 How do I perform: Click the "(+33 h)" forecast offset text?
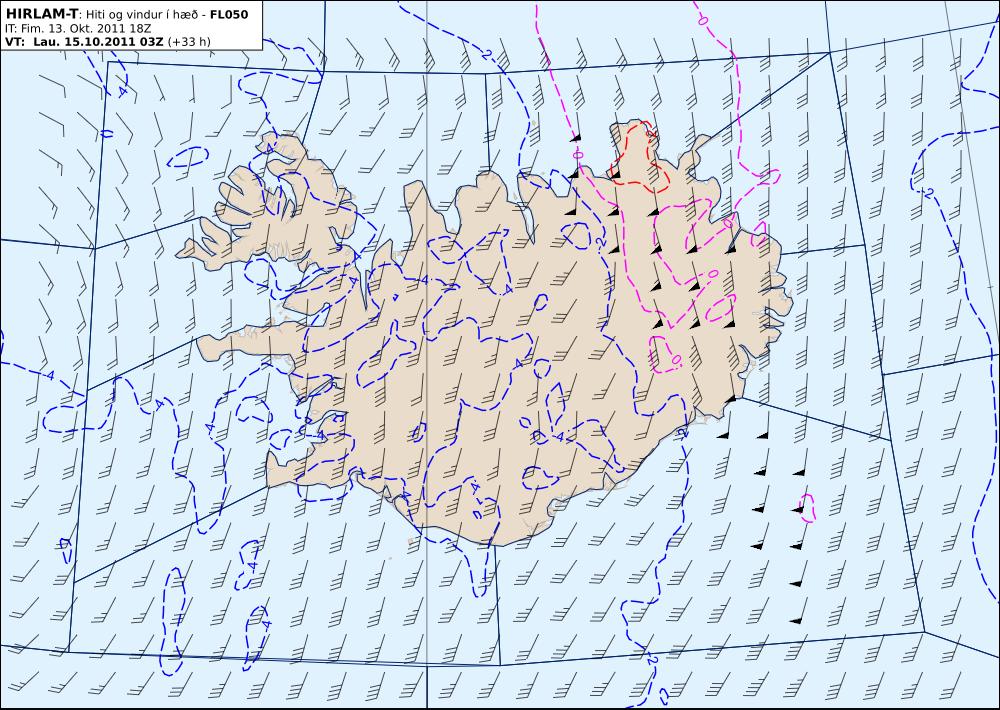point(189,42)
